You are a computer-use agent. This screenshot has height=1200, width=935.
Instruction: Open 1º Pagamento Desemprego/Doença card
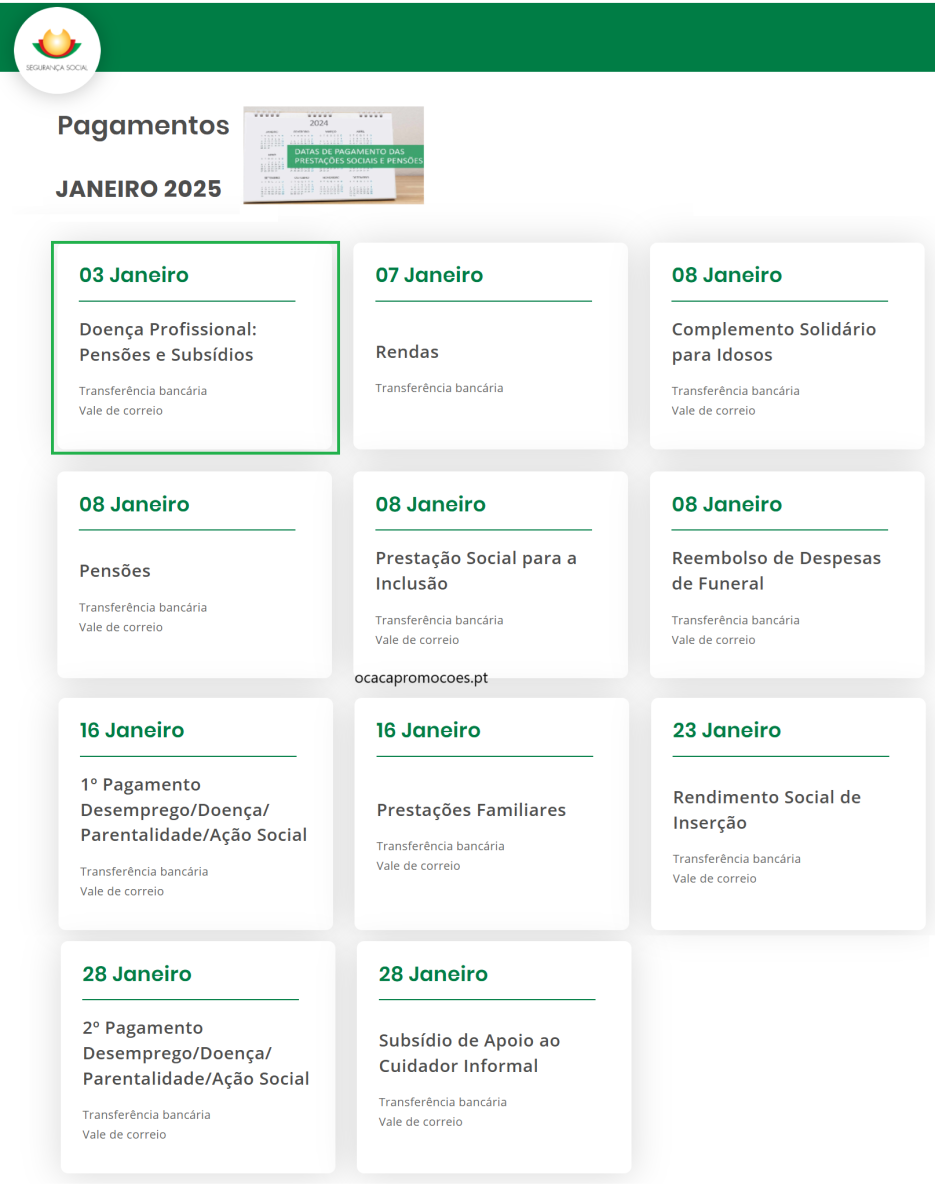[195, 814]
